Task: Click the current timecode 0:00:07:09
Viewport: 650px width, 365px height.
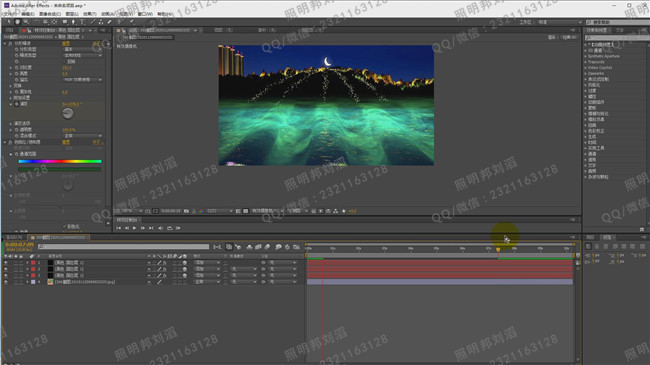Action: [x=19, y=245]
